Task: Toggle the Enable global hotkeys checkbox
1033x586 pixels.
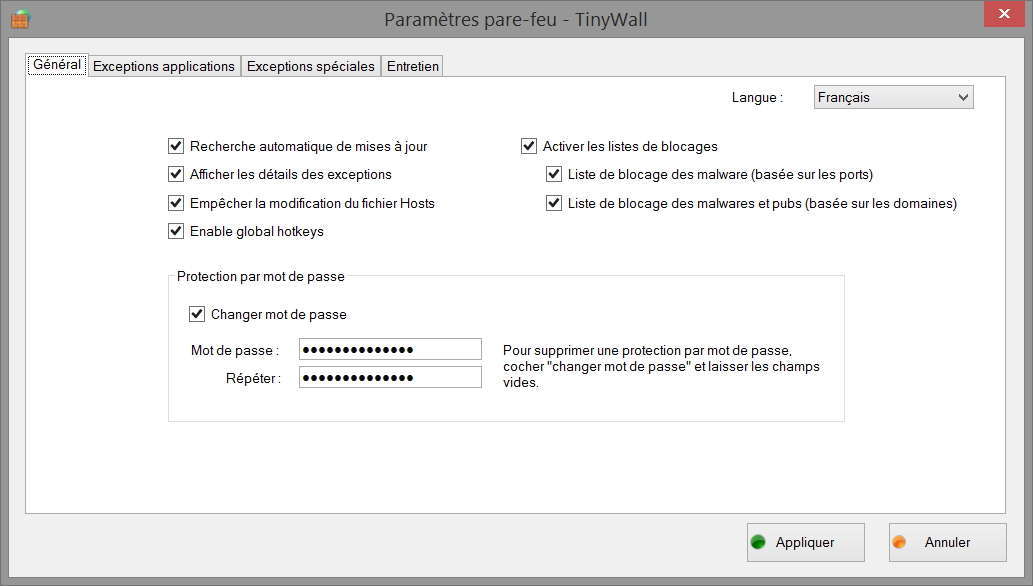Action: pos(177,231)
